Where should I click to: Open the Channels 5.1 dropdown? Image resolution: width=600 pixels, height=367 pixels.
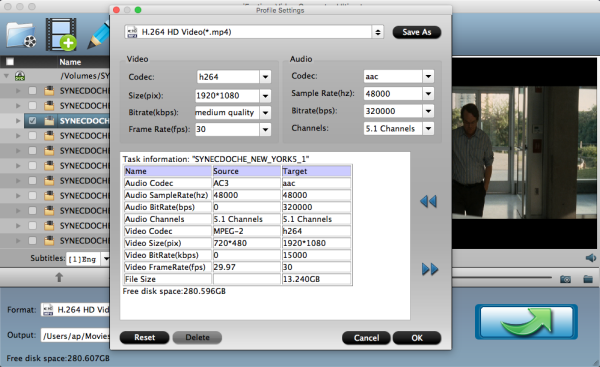[428, 129]
